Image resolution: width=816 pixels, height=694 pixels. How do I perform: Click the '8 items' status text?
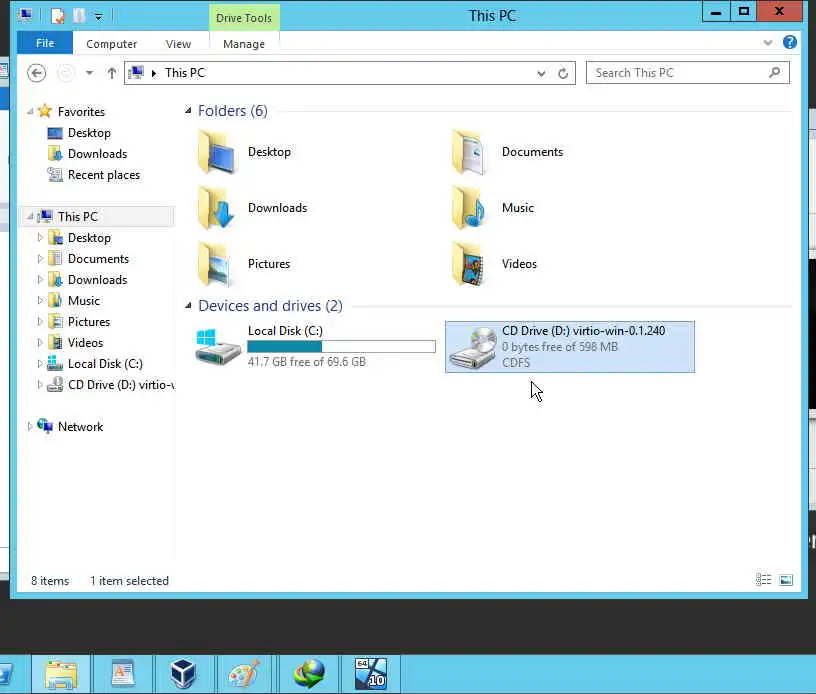pyautogui.click(x=50, y=581)
